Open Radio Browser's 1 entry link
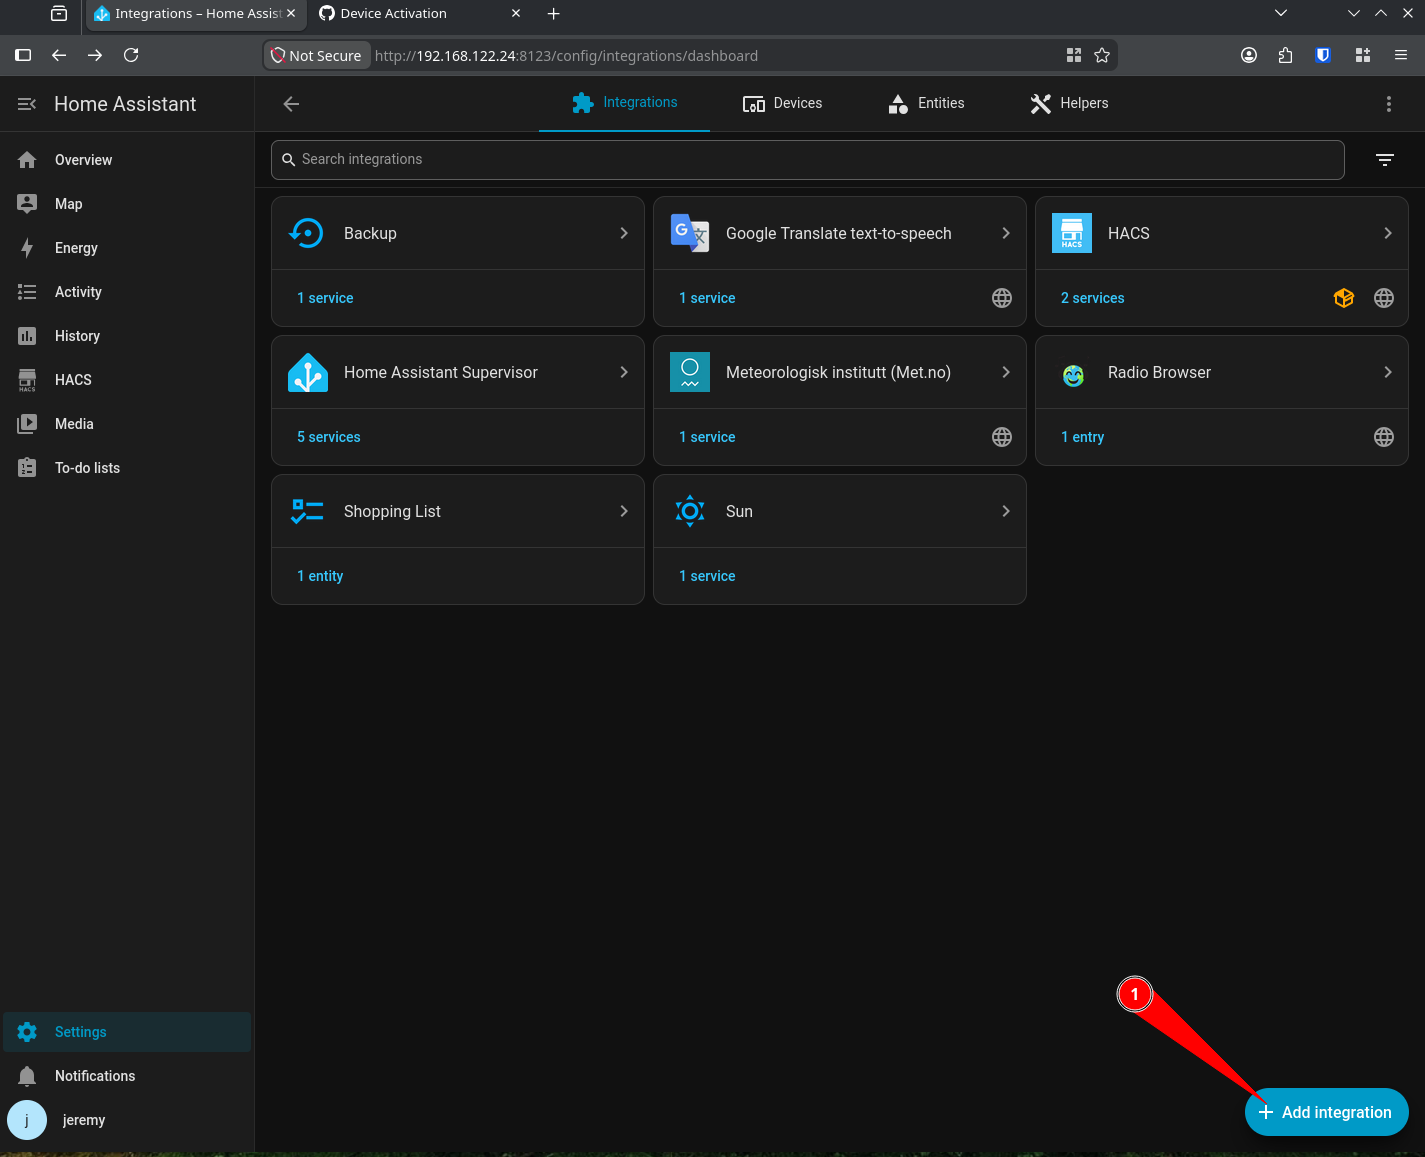The width and height of the screenshot is (1425, 1157). click(1082, 437)
